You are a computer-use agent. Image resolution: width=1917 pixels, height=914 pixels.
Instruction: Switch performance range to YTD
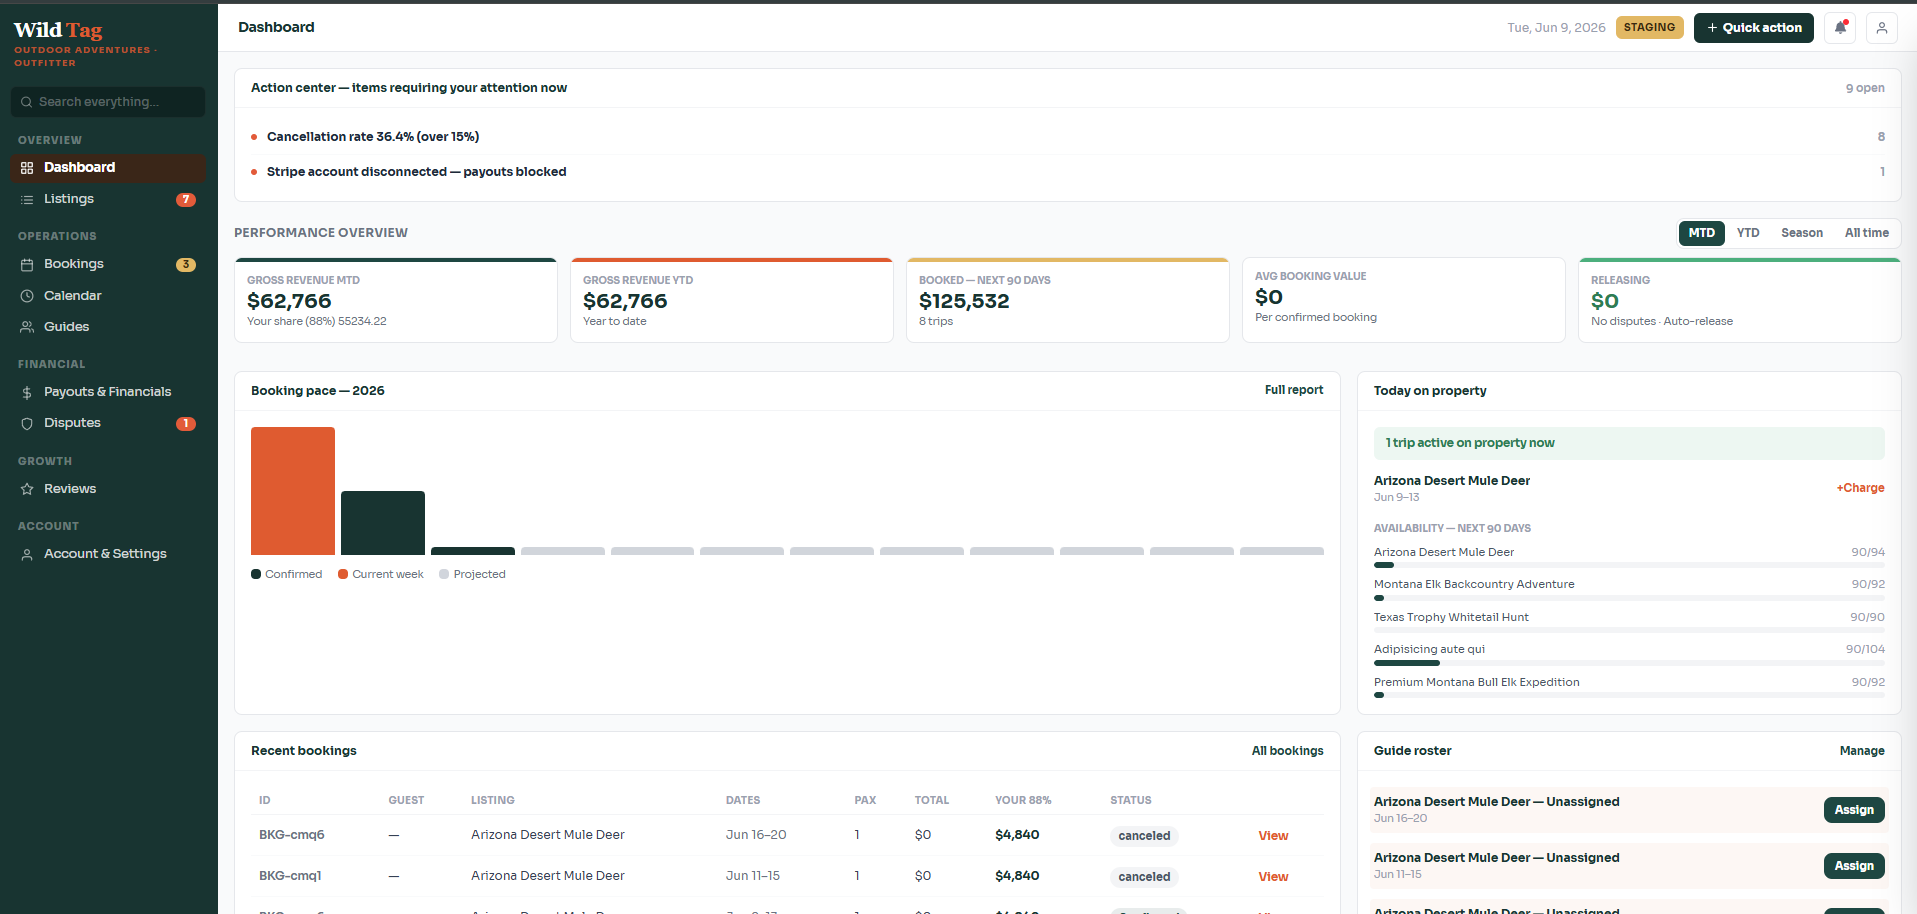click(1748, 233)
